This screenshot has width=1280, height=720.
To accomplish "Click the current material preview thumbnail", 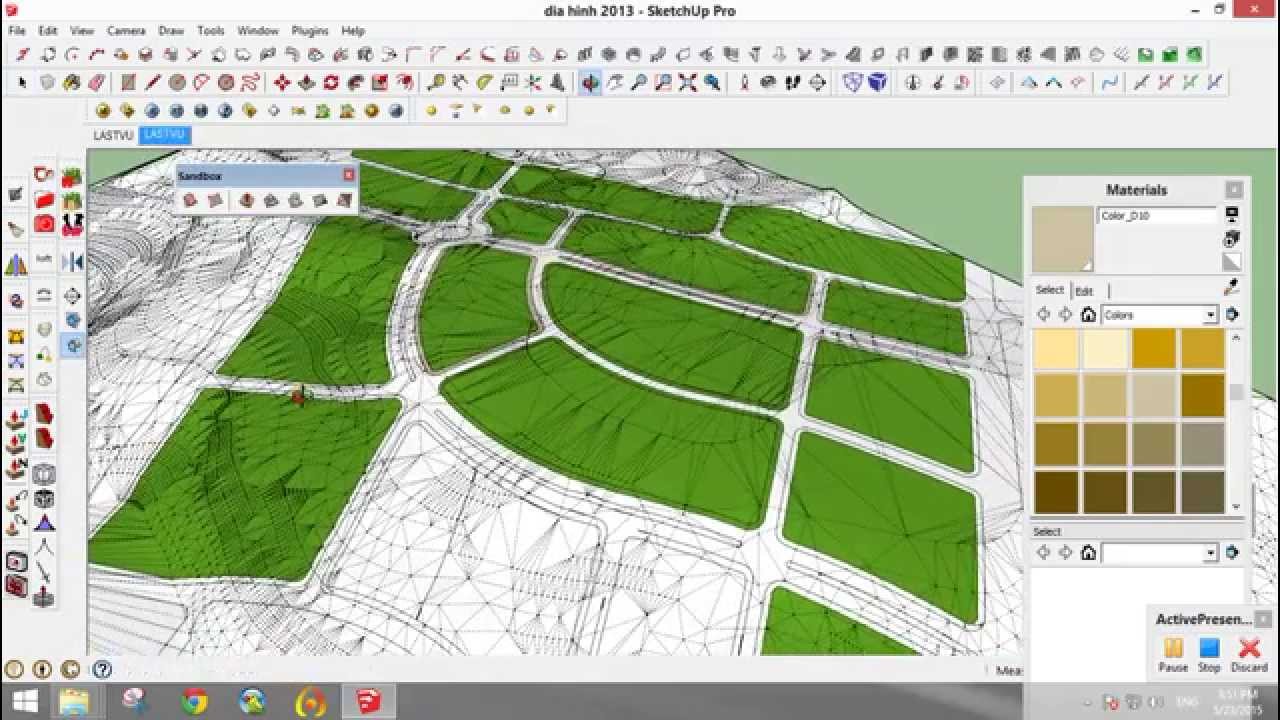I will (1062, 239).
